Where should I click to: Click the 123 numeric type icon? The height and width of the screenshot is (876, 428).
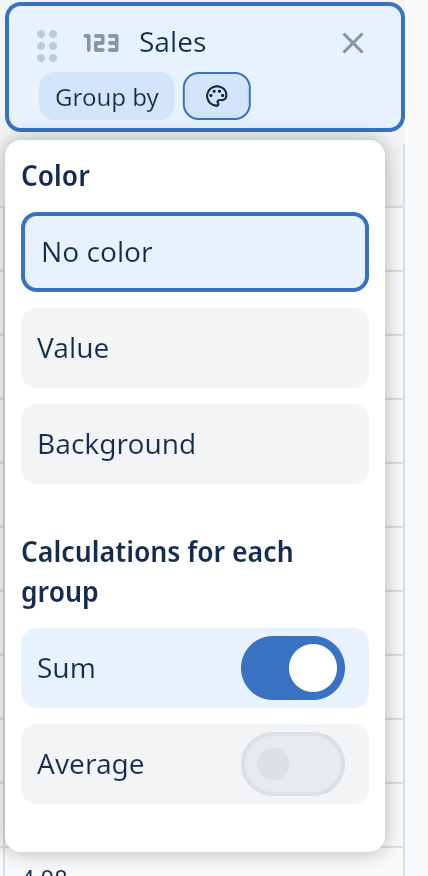(x=101, y=43)
